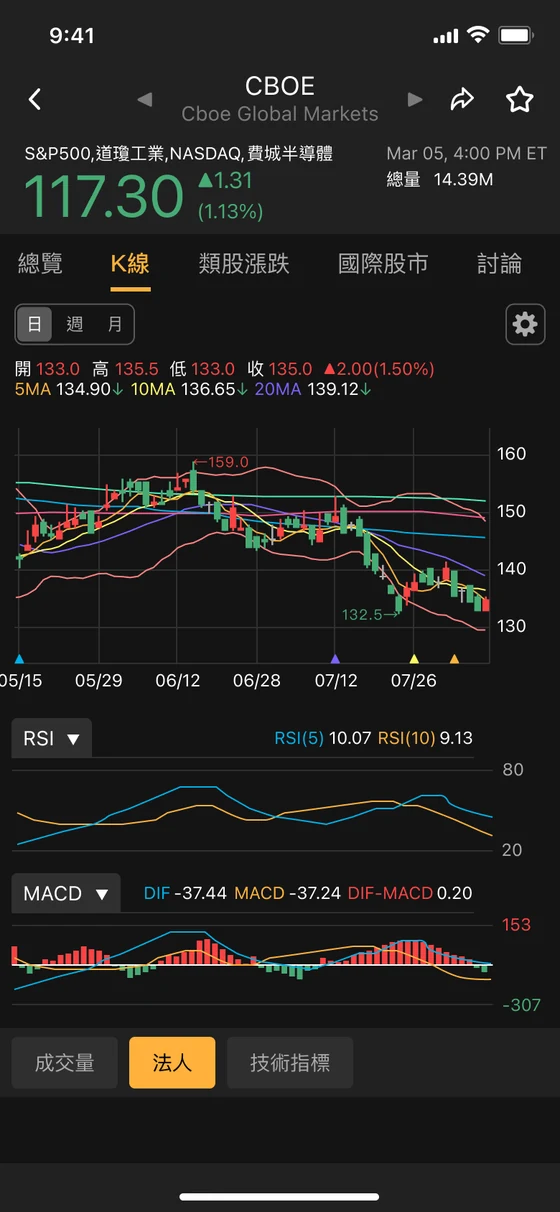
Task: Tap the 收 135.0 close value
Action: pyautogui.click(x=280, y=369)
